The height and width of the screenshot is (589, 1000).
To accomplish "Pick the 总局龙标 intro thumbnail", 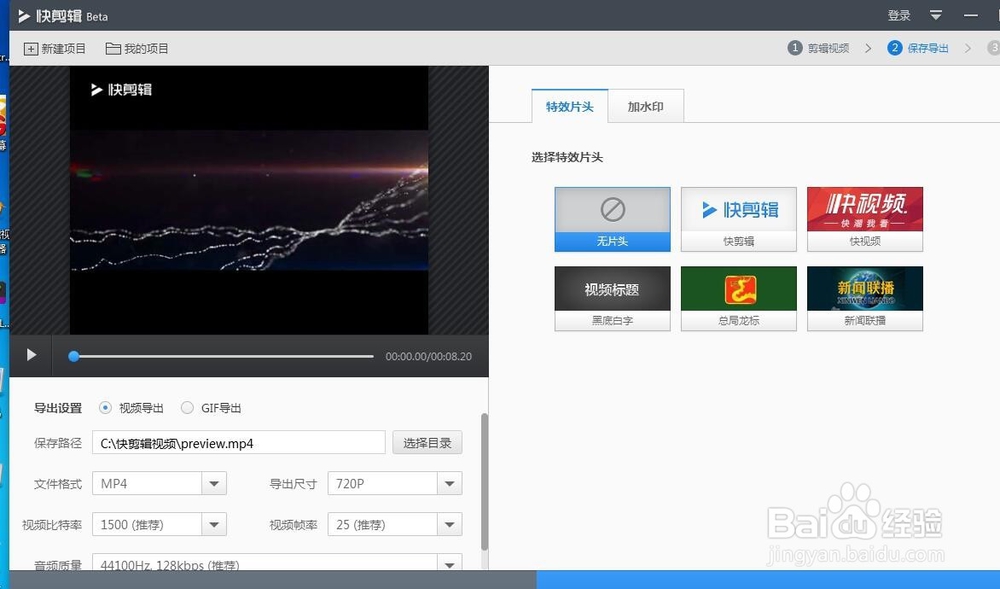I will point(739,298).
